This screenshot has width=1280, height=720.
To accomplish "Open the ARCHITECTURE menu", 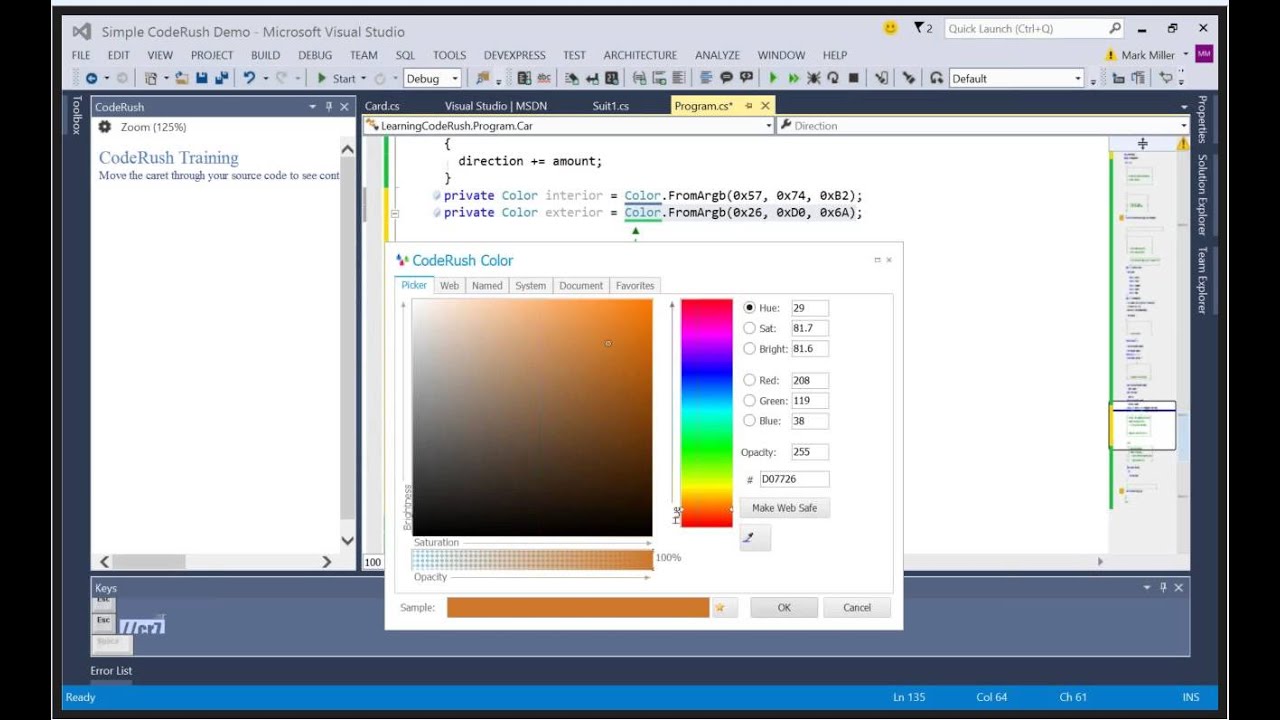I will pos(640,55).
